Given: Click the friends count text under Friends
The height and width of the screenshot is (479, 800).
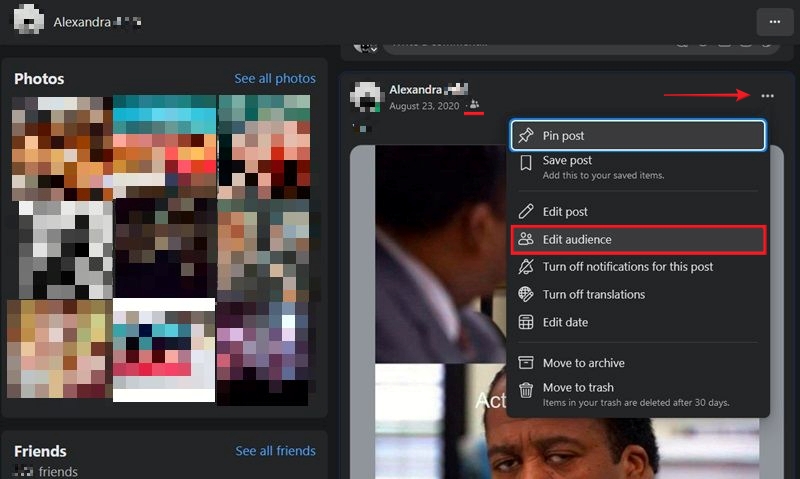Looking at the screenshot, I should (46, 471).
